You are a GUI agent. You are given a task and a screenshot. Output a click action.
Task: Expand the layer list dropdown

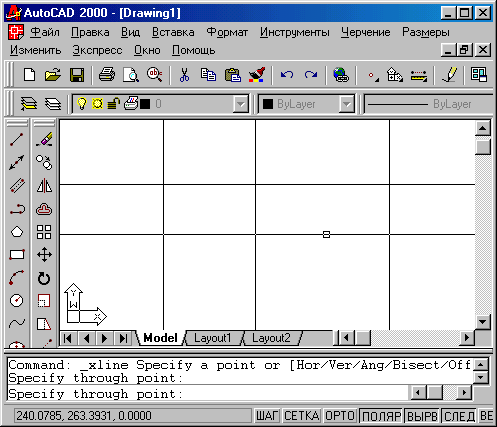(240, 104)
